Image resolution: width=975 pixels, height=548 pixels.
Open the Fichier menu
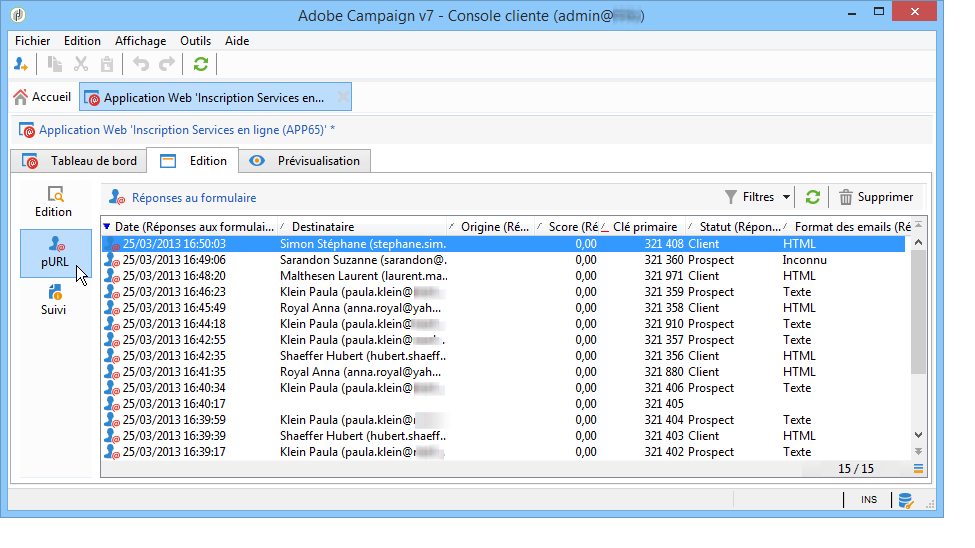(32, 41)
